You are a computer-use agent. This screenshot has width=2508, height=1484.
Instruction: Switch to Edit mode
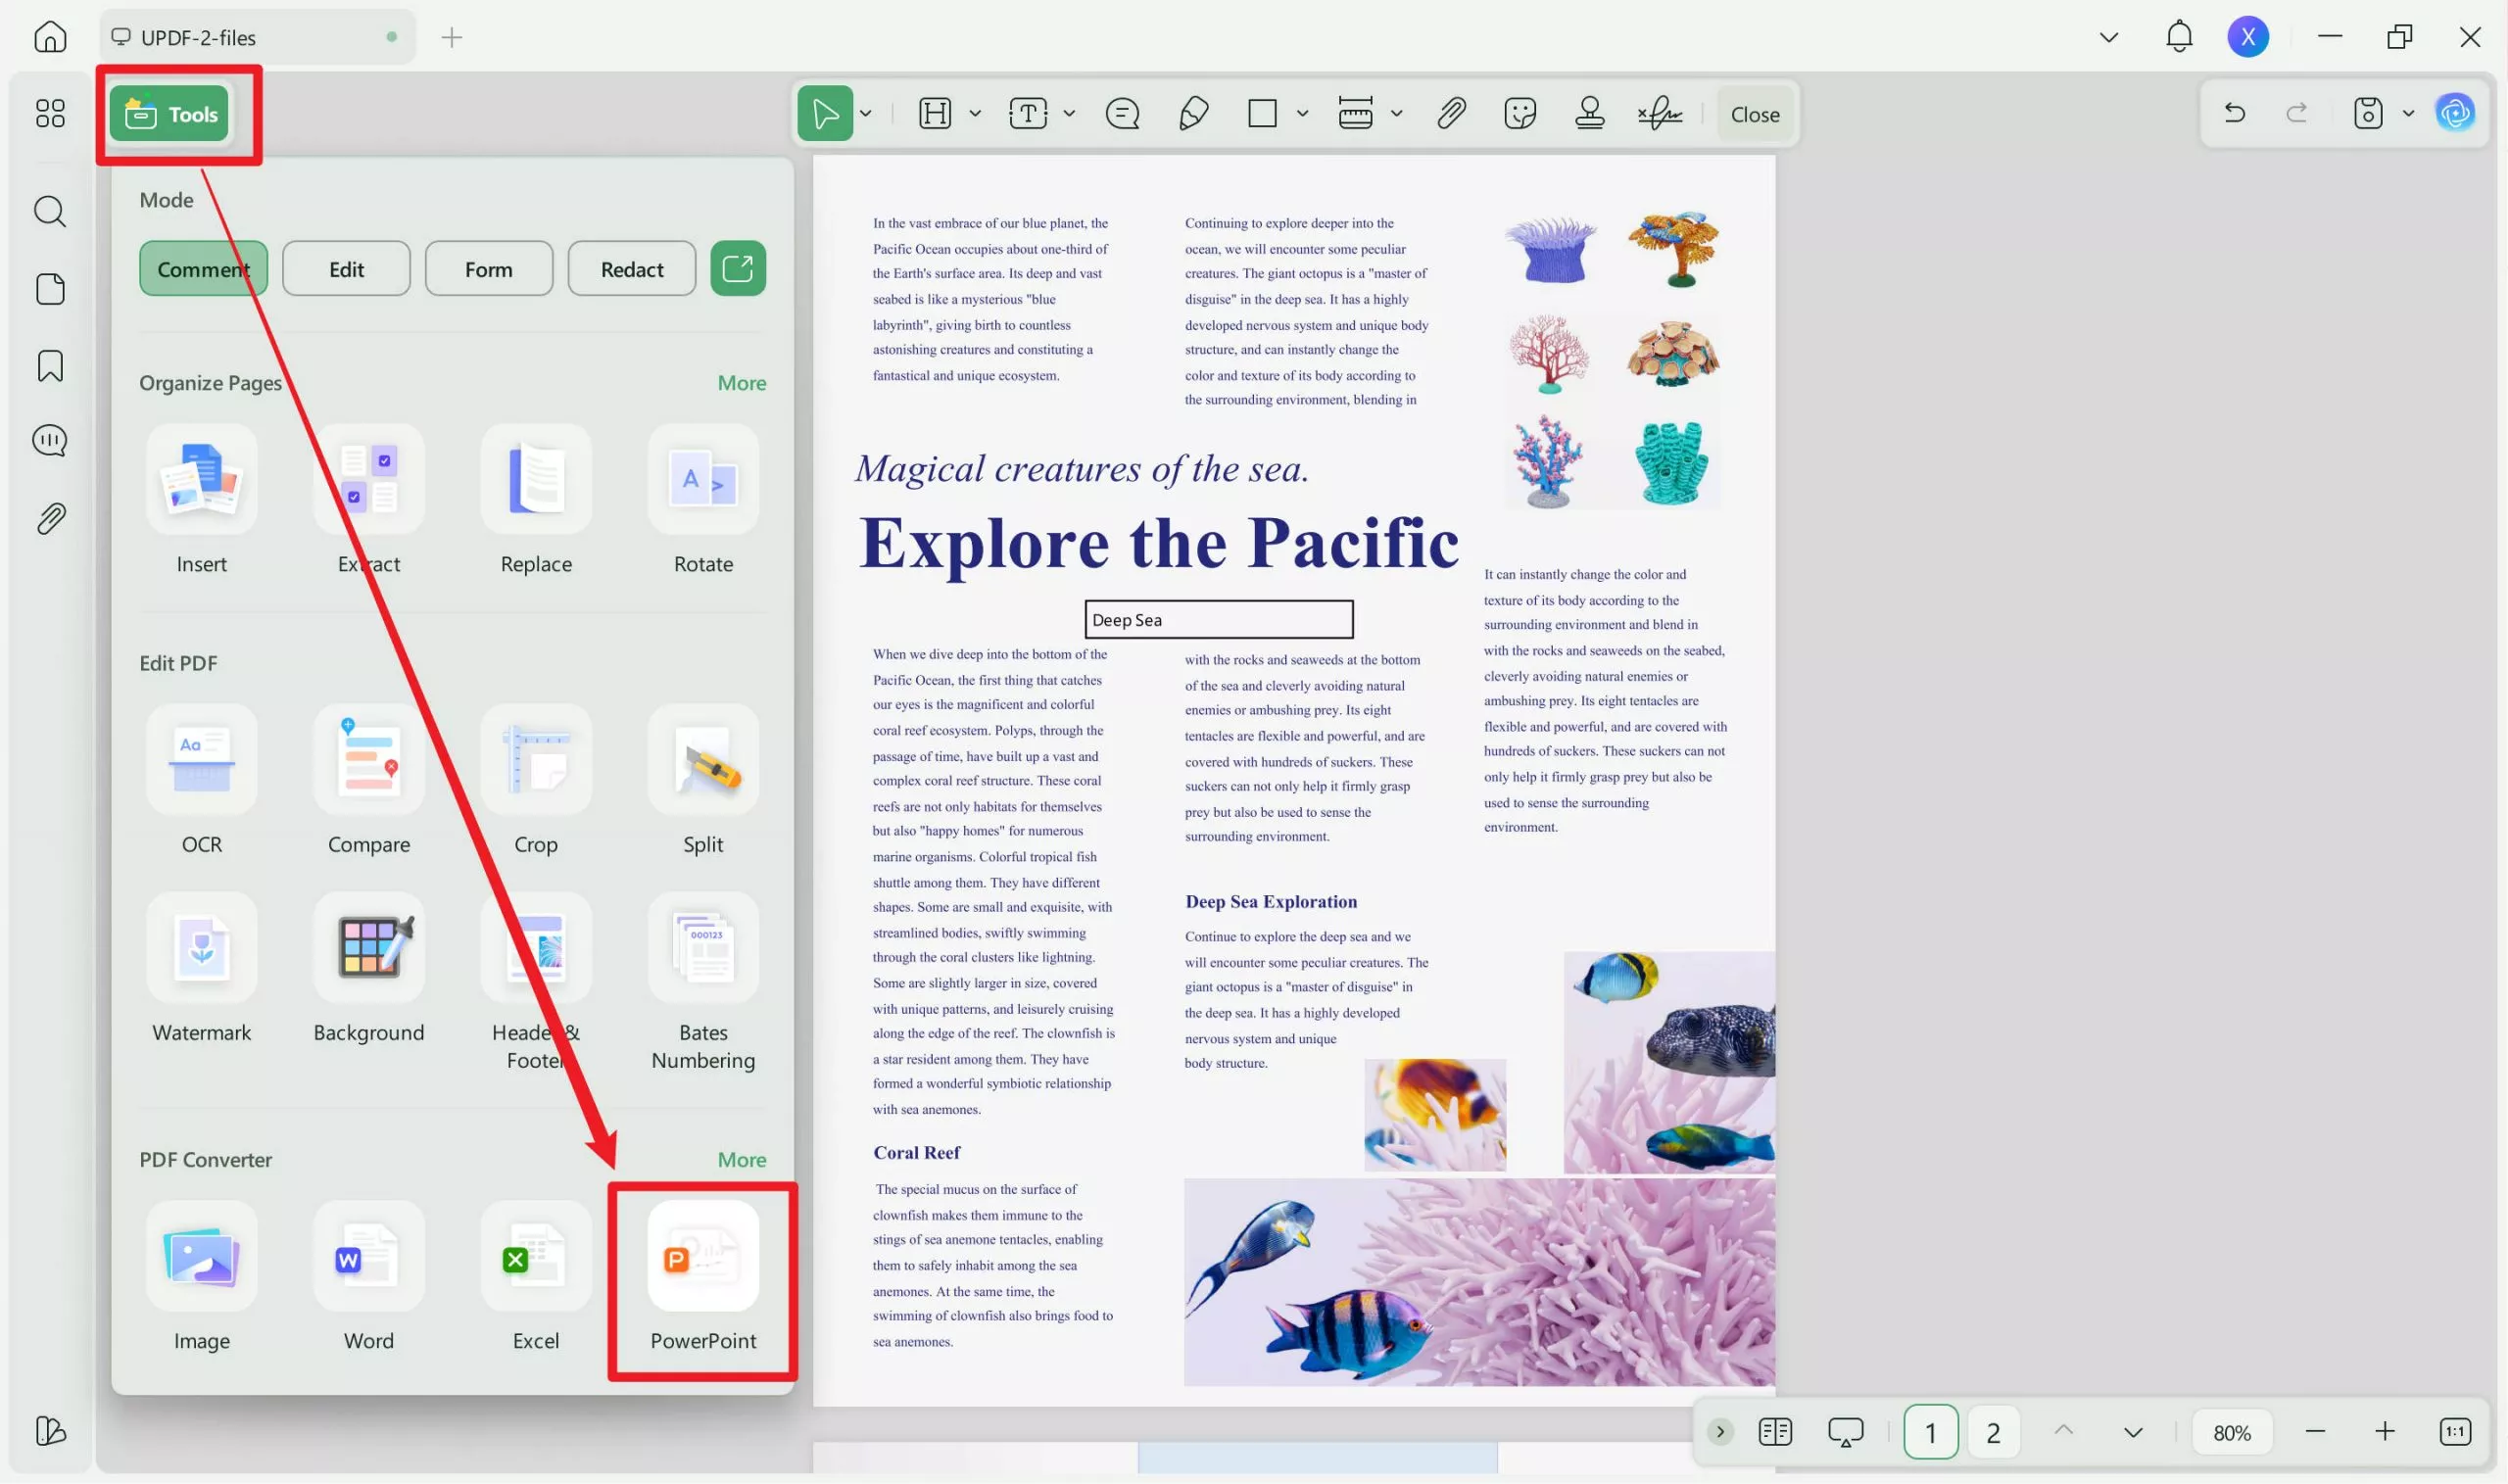pyautogui.click(x=346, y=269)
